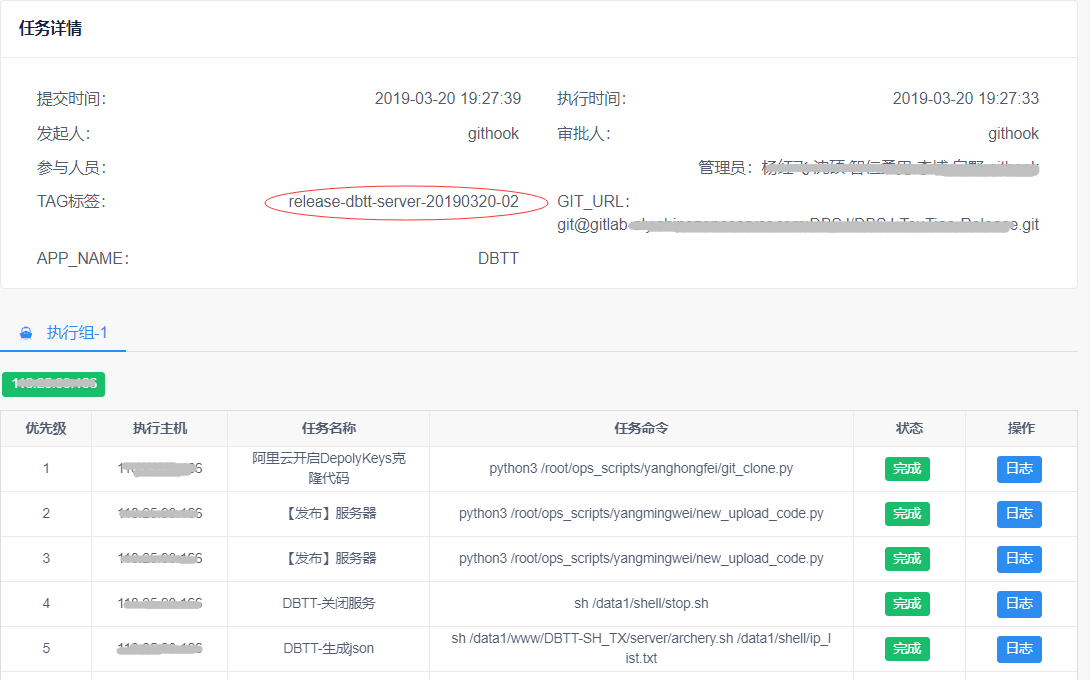Open 日志 for DBTT-关闭服务 task
Viewport: 1092px width, 680px height.
coord(1019,604)
